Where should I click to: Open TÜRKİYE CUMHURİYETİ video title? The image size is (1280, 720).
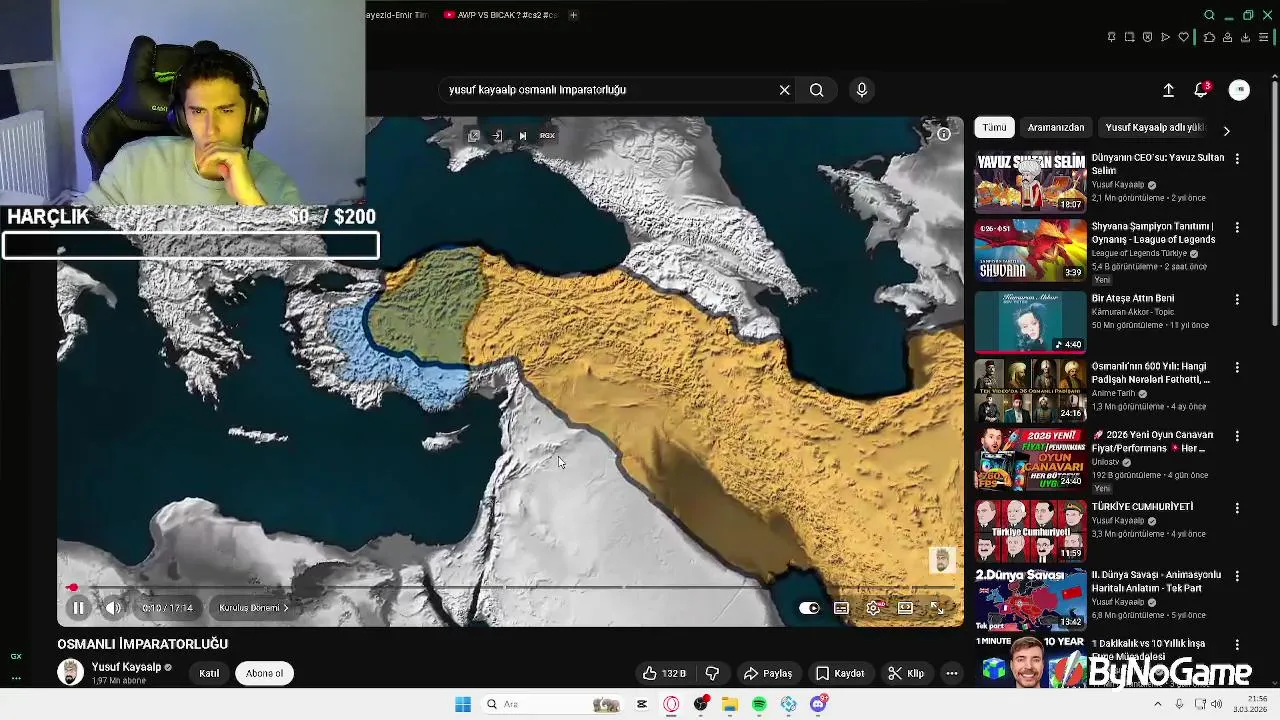click(1142, 507)
